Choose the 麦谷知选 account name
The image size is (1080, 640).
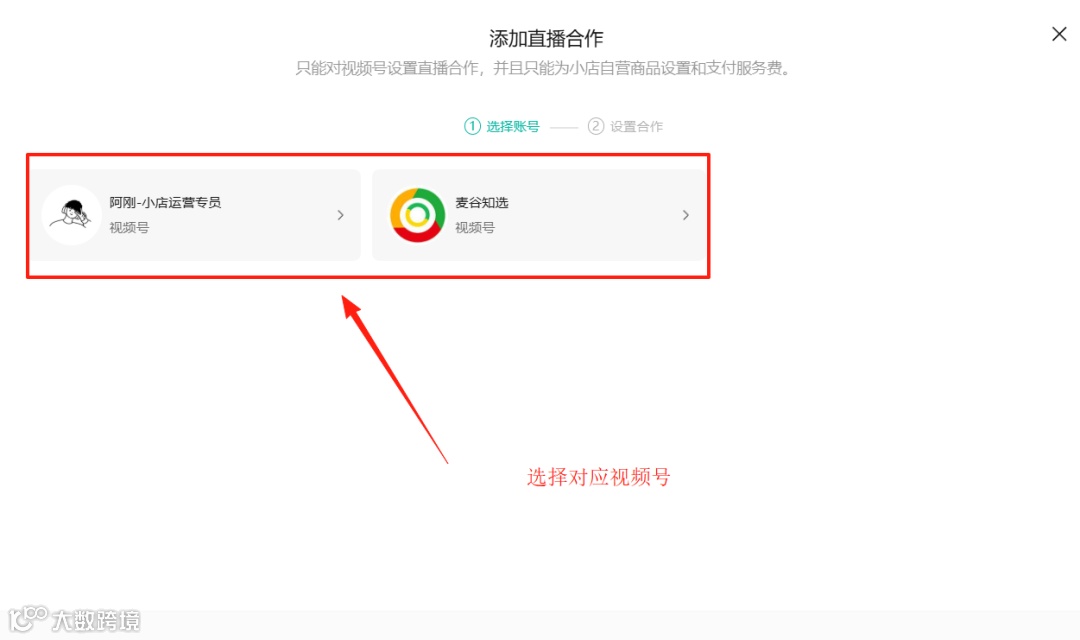[x=481, y=203]
